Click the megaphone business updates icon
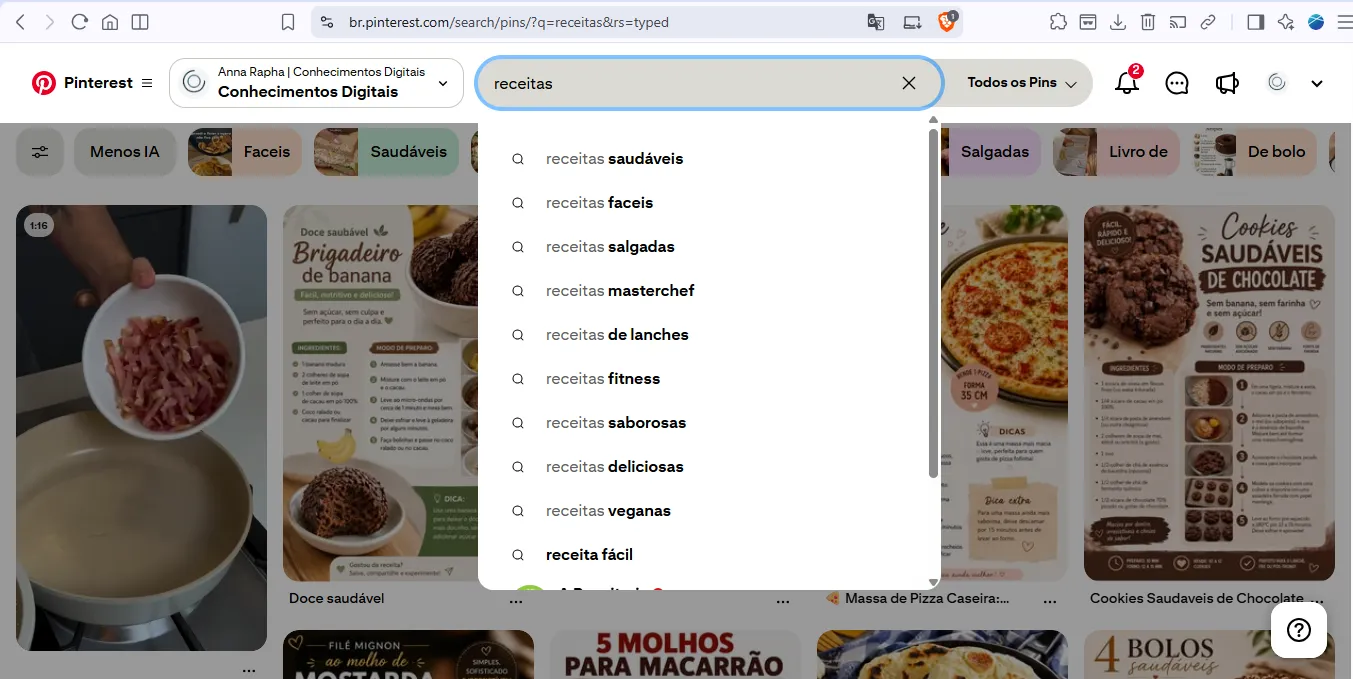The height and width of the screenshot is (679, 1353). [x=1227, y=83]
